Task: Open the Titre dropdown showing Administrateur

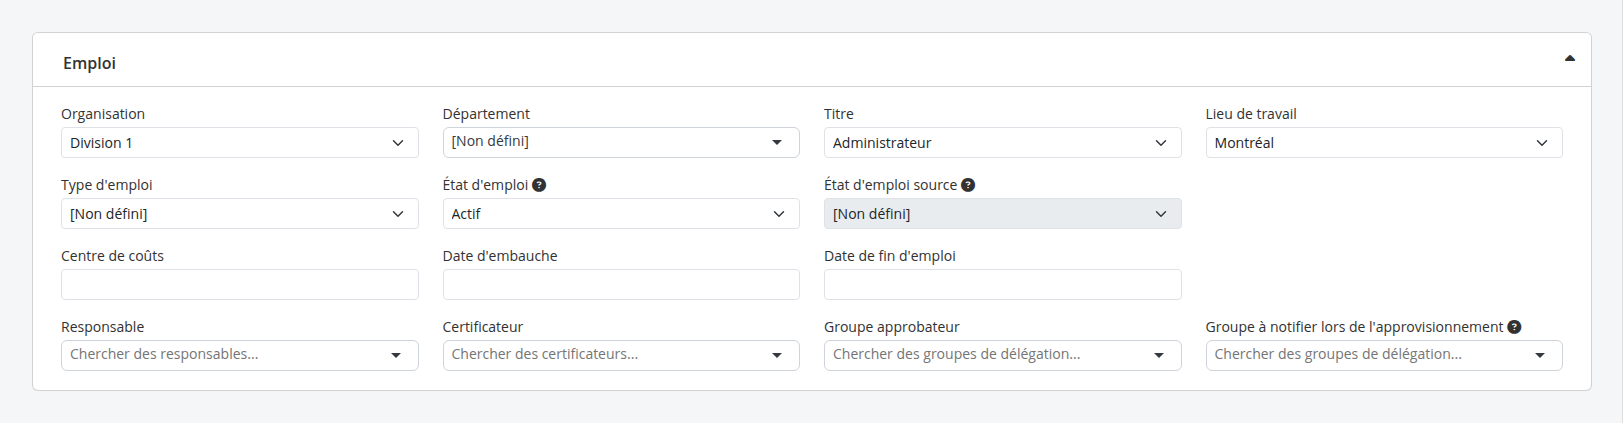Action: [1002, 143]
